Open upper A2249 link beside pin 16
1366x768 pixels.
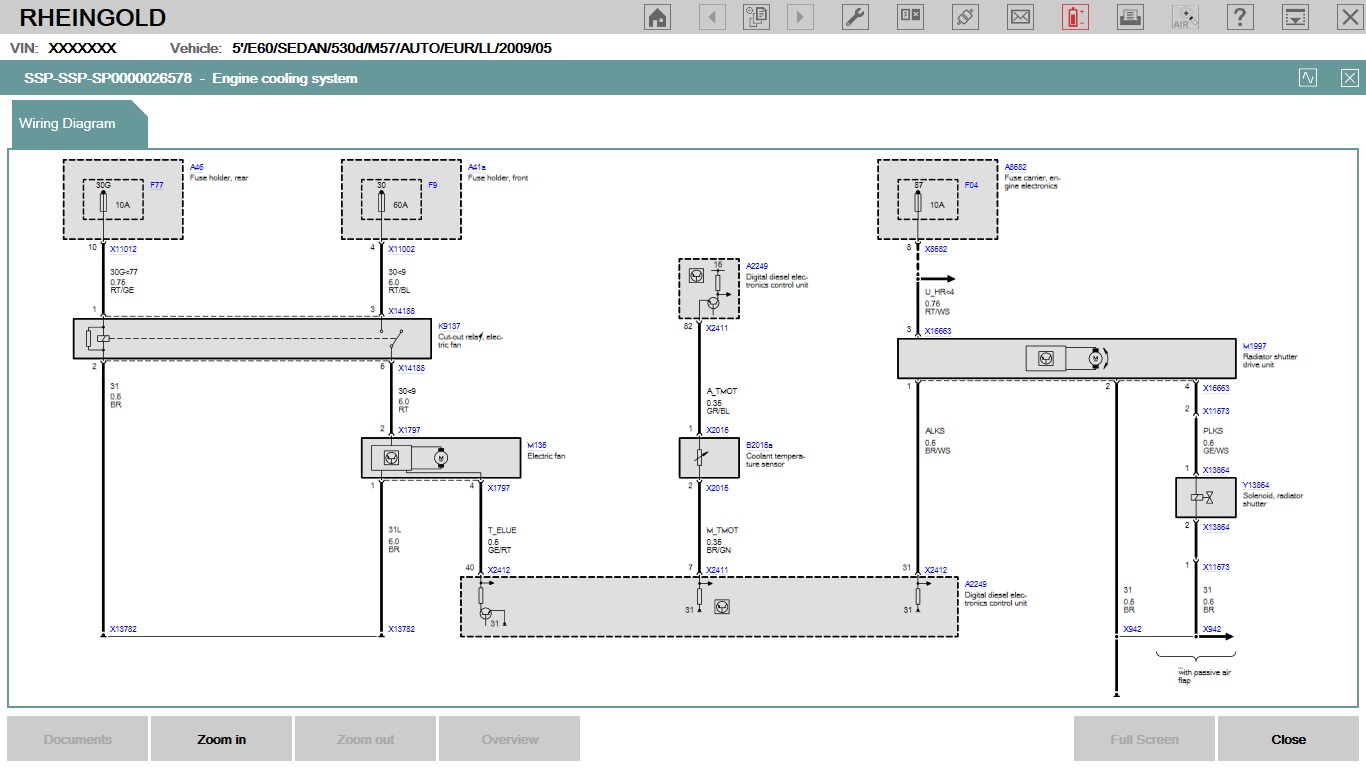pos(757,266)
